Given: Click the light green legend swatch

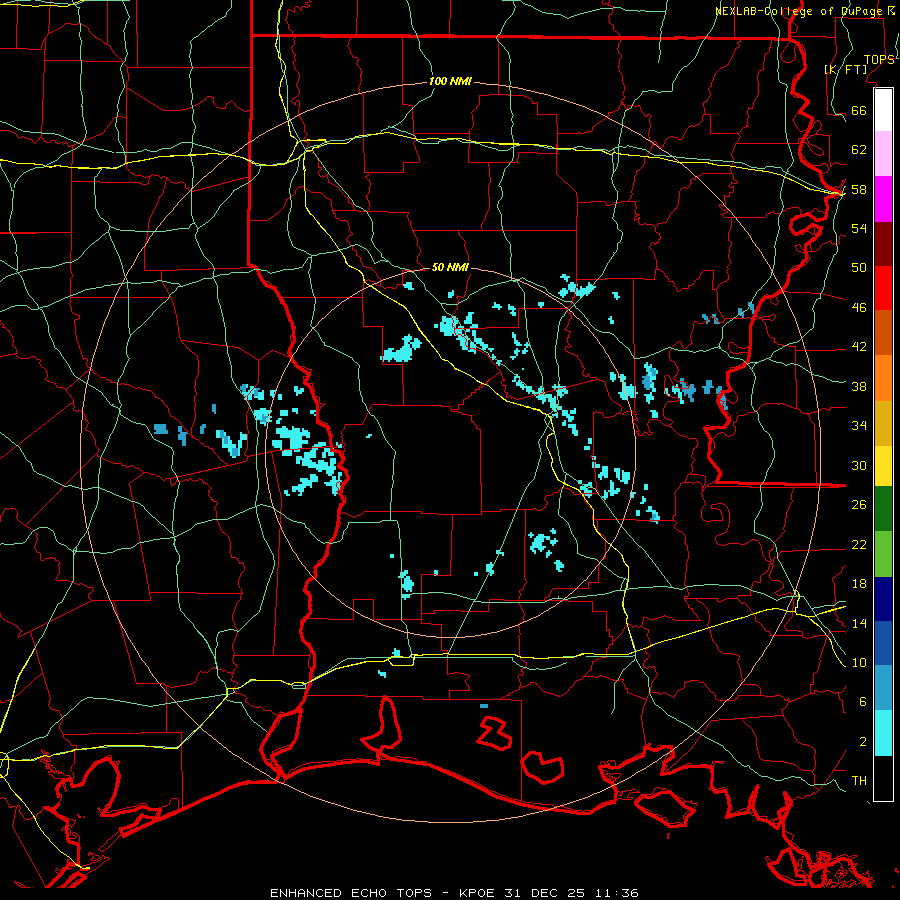Looking at the screenshot, I should [x=883, y=553].
